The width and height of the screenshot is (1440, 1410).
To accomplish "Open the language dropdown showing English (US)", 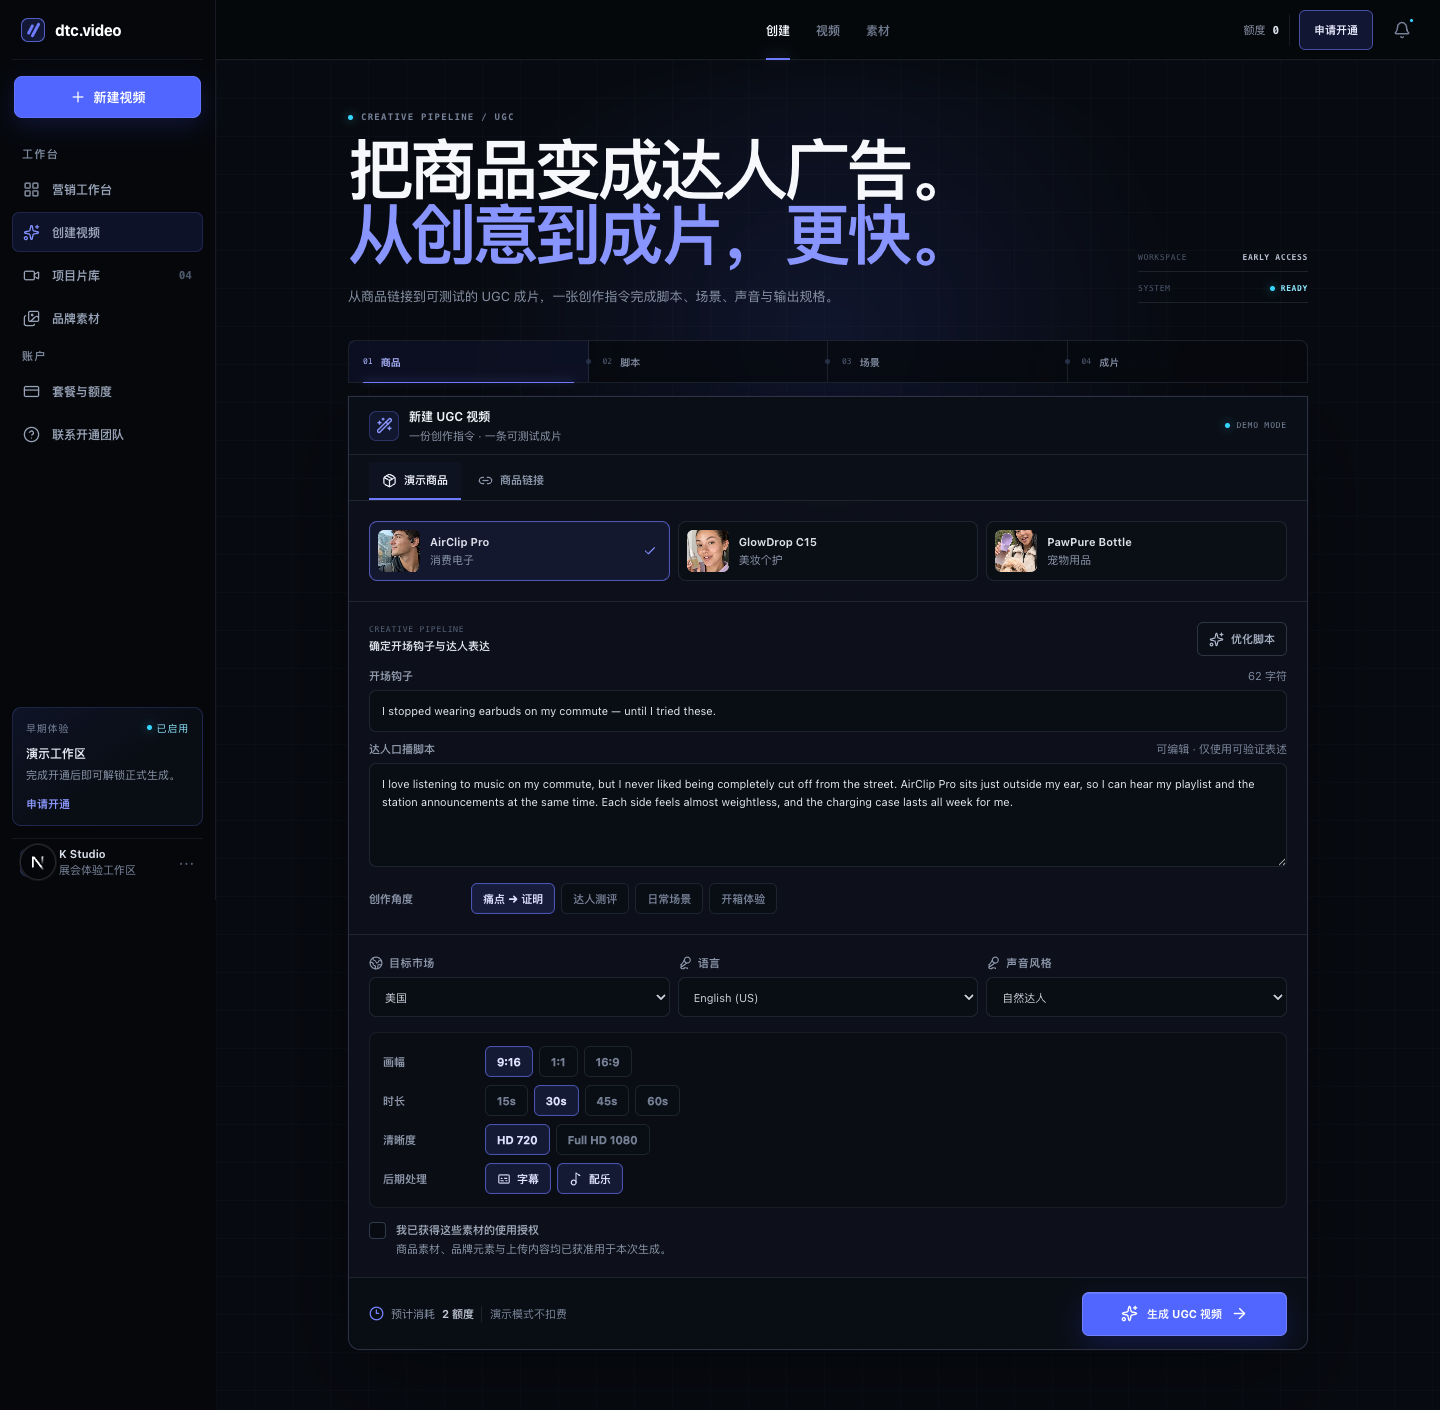I will pos(828,998).
